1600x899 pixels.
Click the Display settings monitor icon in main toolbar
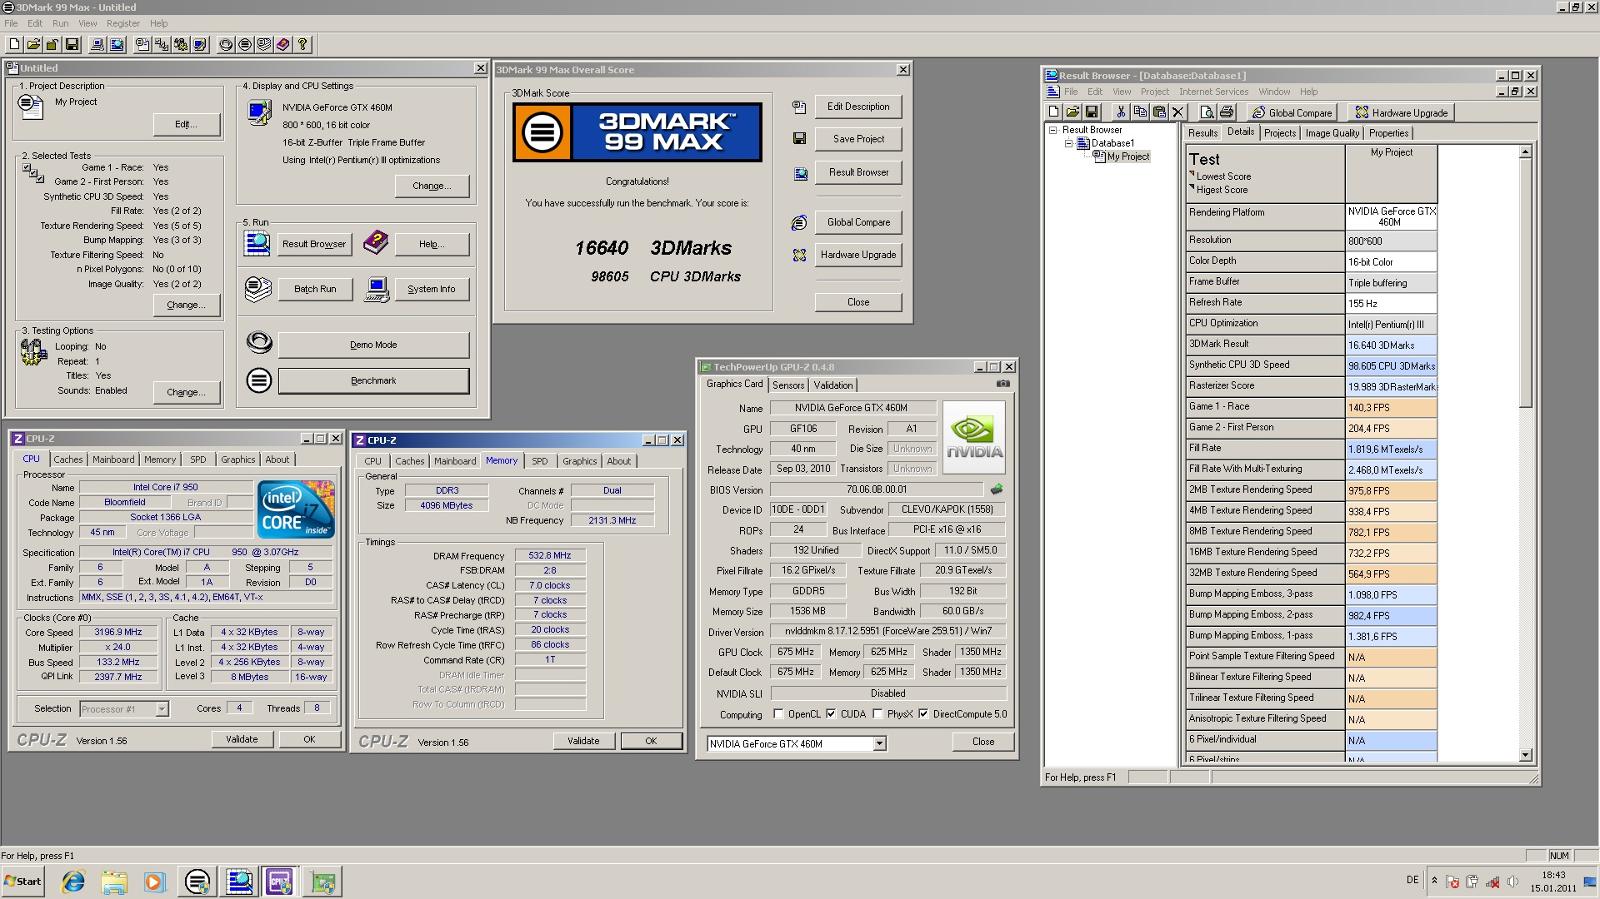coord(200,44)
